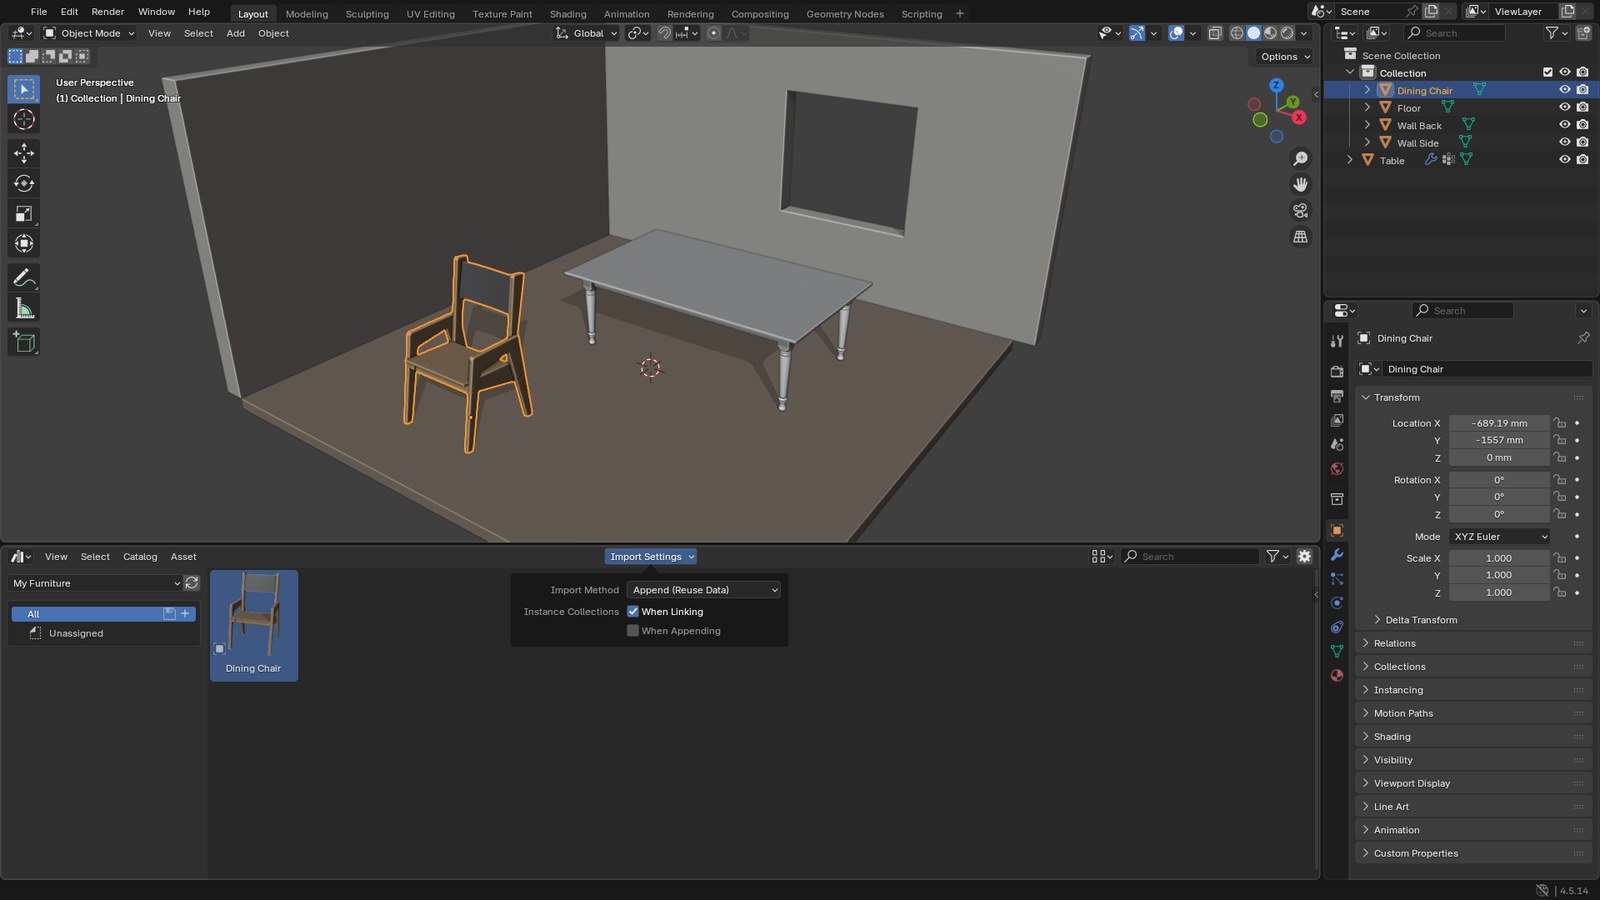1600x900 pixels.
Task: Disable Wall Side in renders
Action: [1582, 143]
